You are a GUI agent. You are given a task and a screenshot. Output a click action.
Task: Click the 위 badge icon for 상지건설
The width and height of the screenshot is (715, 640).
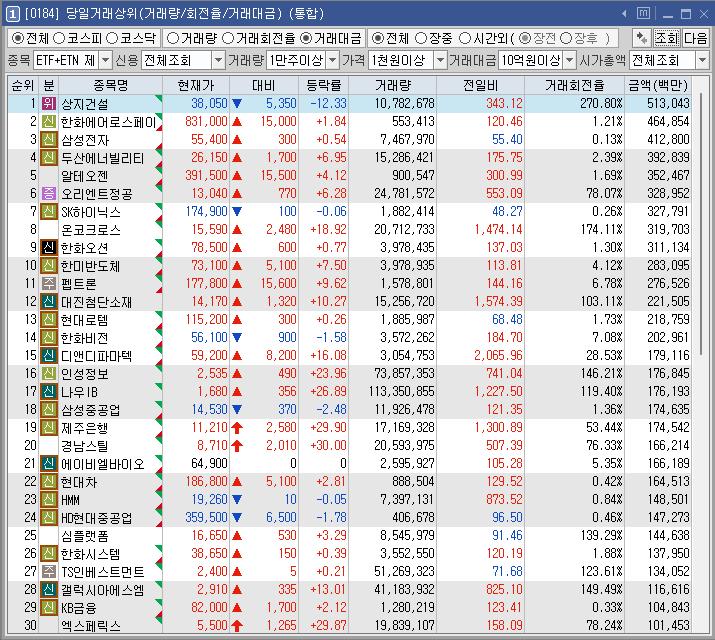[x=49, y=103]
